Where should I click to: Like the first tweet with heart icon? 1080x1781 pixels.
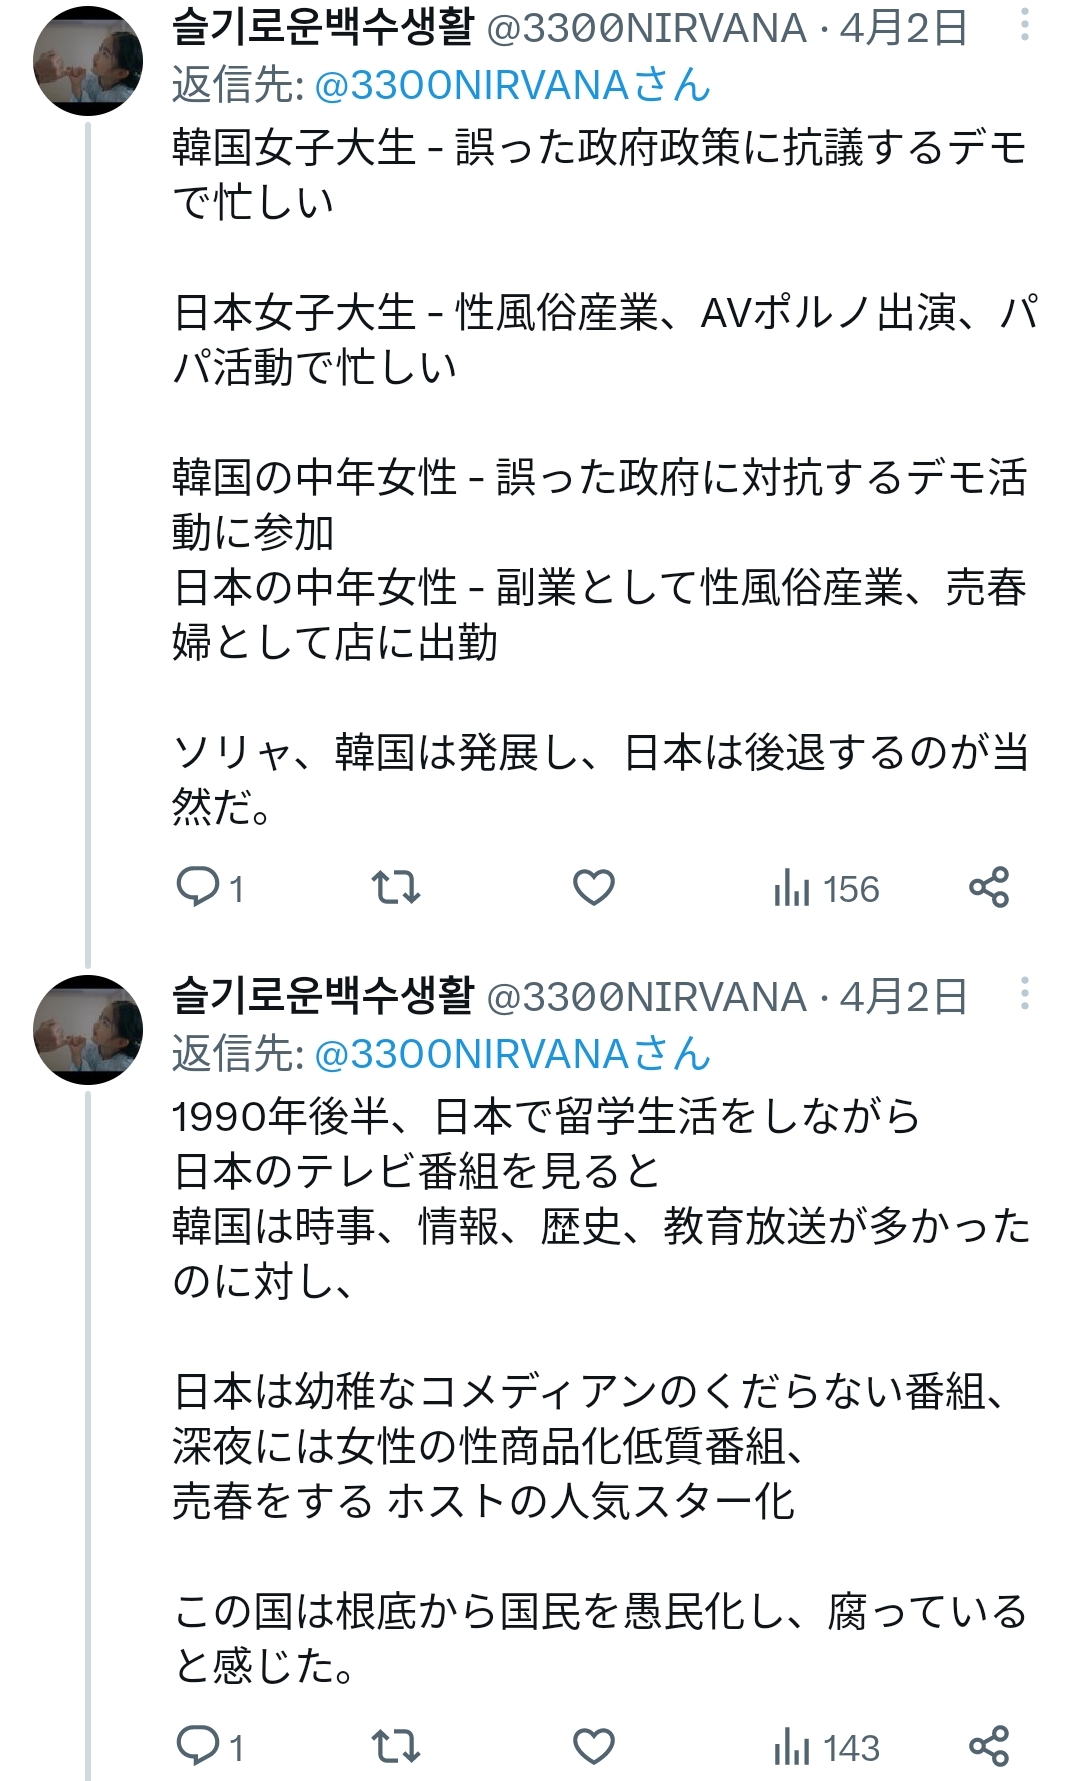coord(593,887)
